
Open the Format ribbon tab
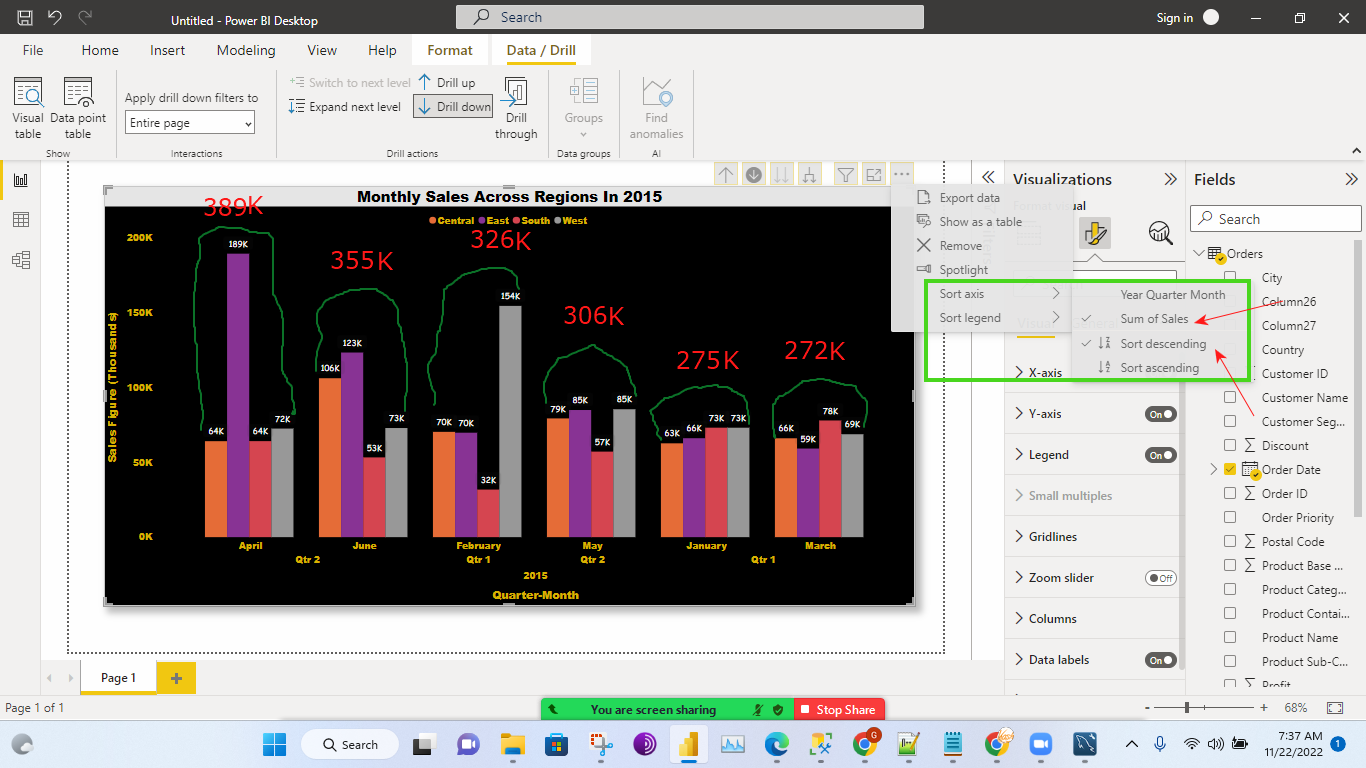450,50
